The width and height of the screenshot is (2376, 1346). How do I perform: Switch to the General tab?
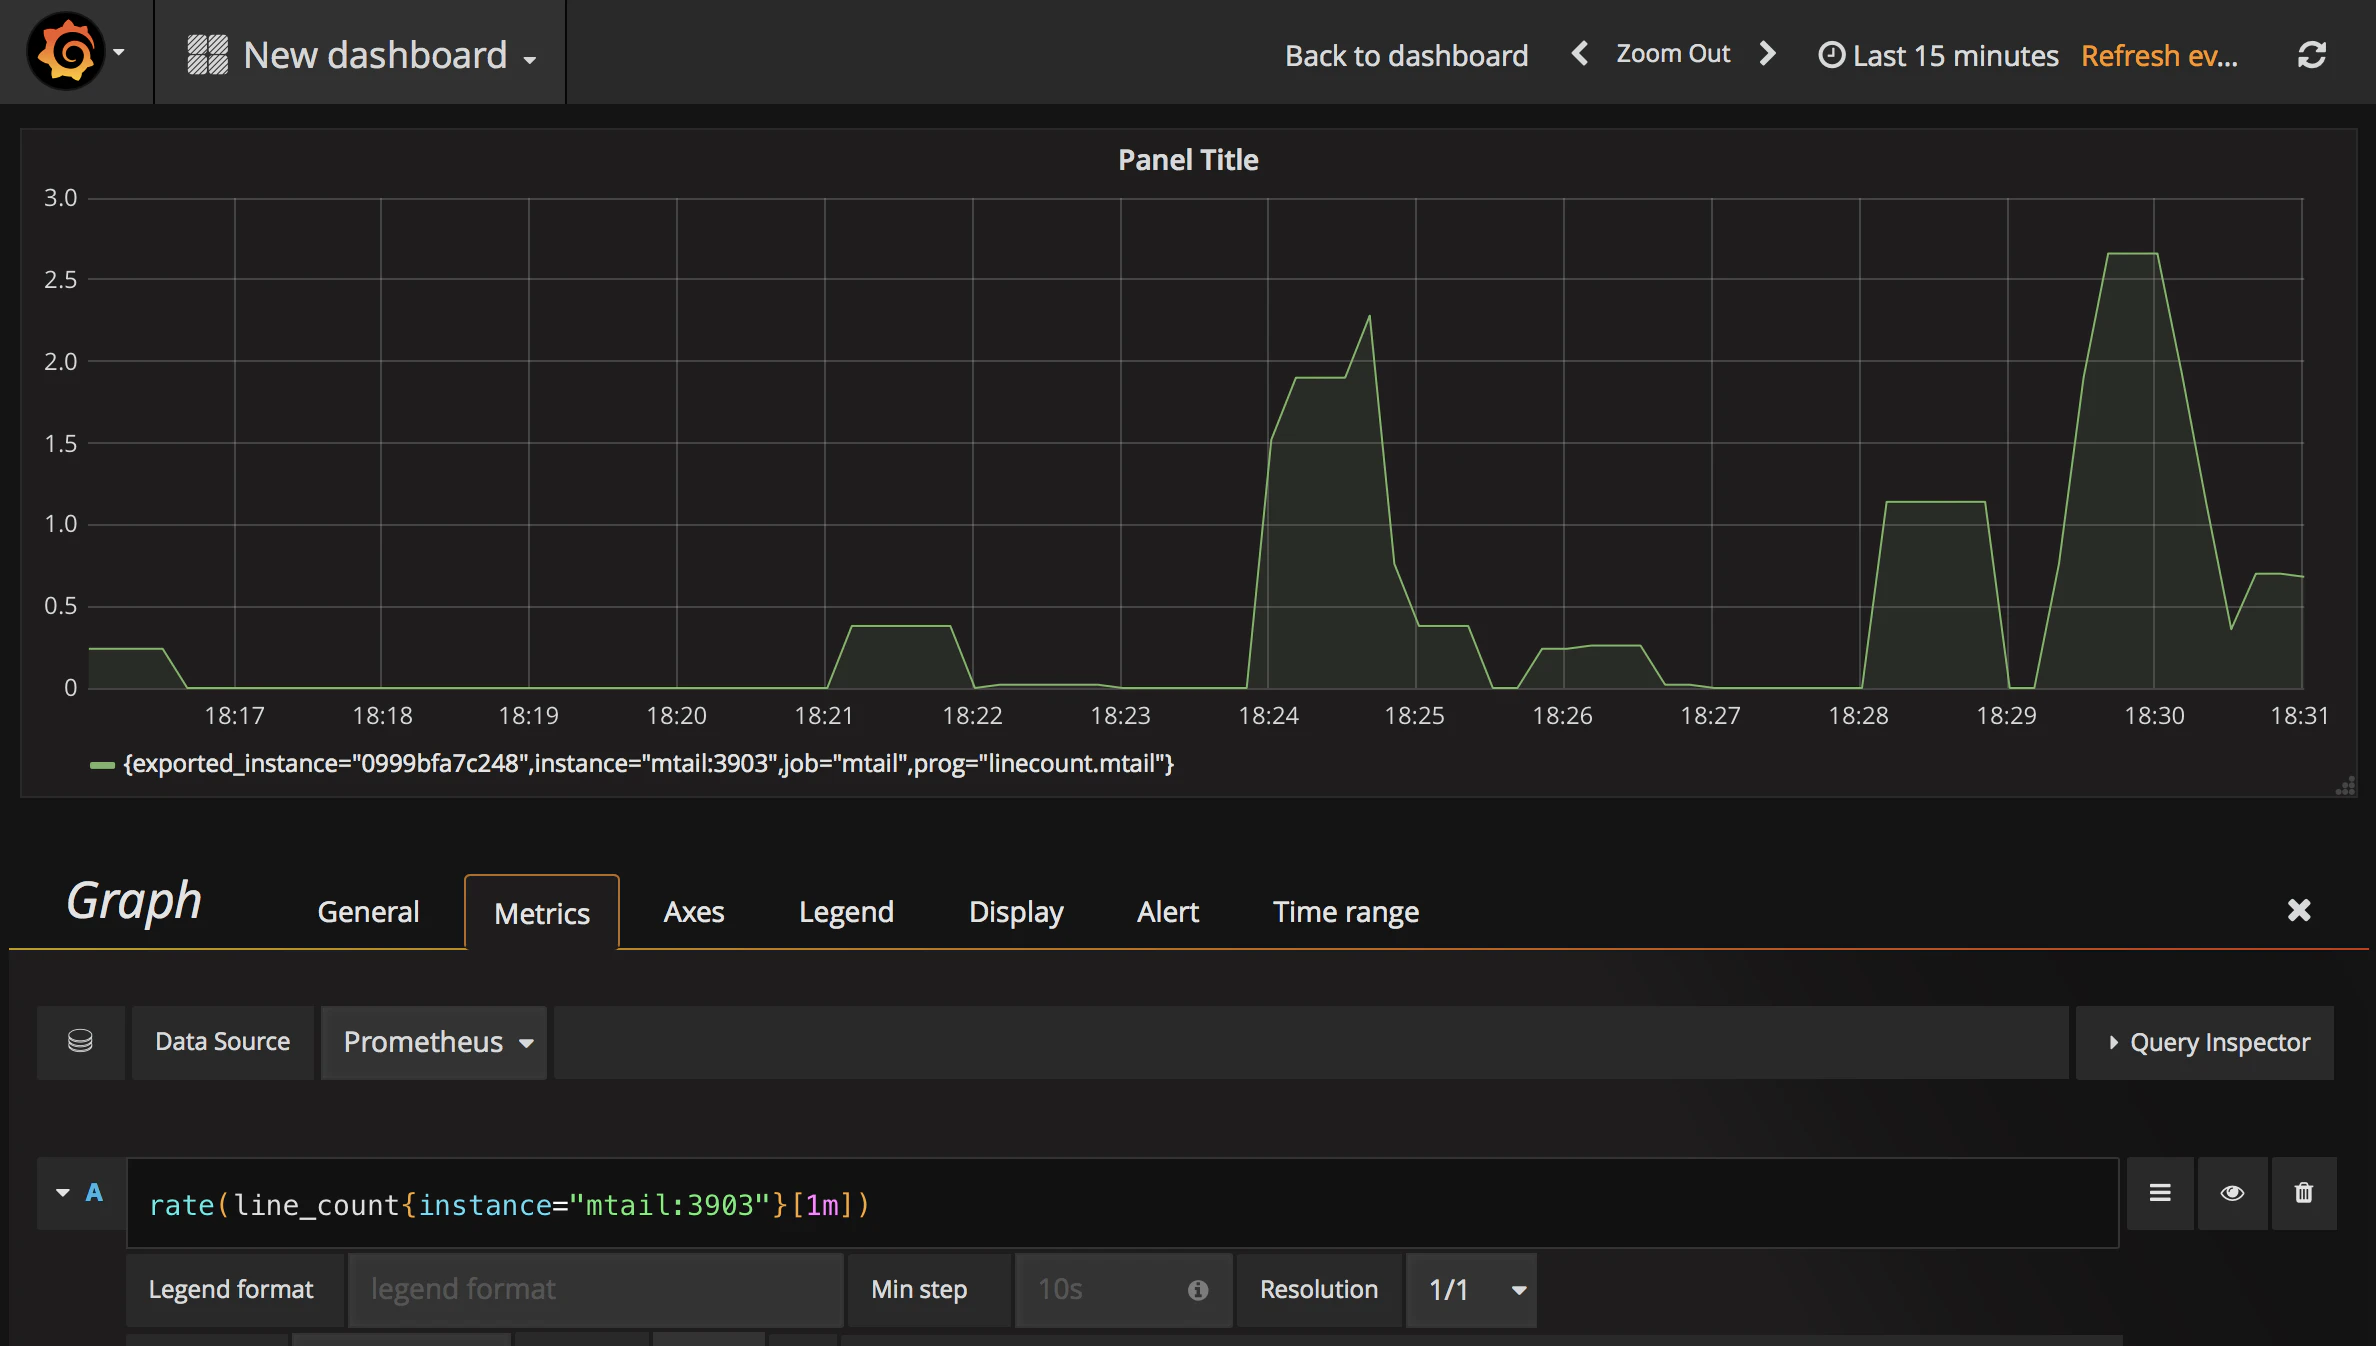point(368,912)
